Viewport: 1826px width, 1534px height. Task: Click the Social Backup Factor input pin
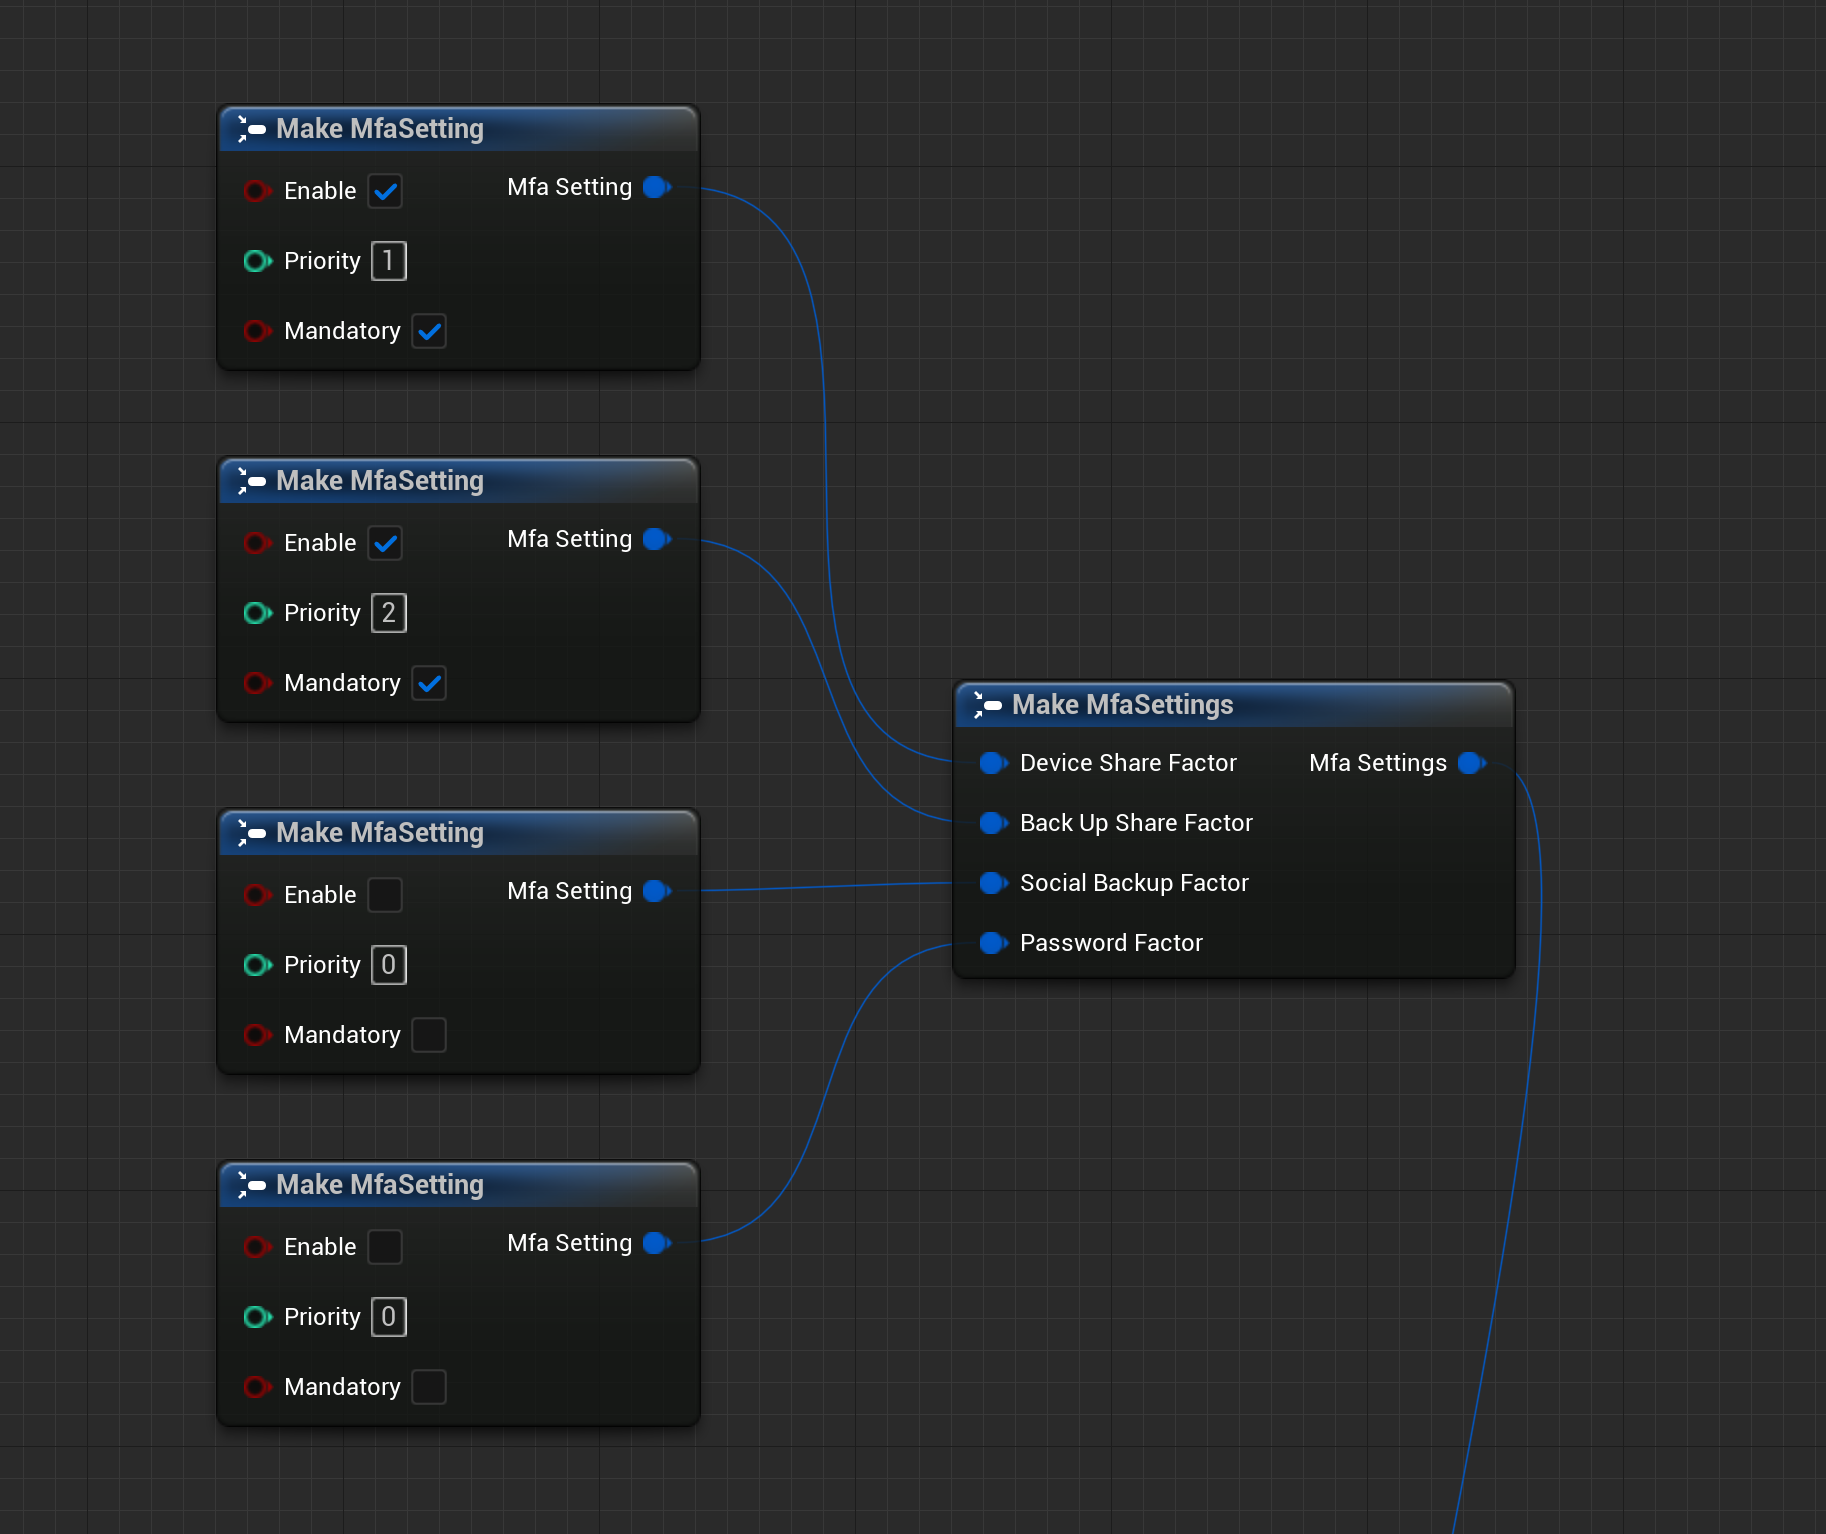point(993,883)
